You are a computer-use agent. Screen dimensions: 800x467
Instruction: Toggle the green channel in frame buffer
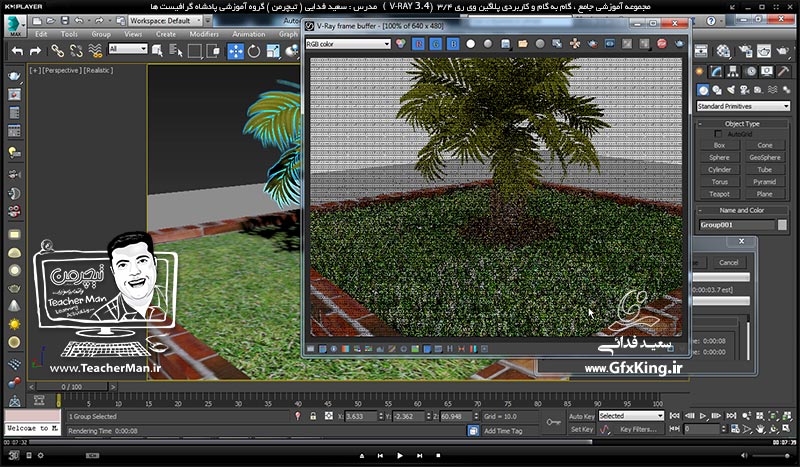[436, 44]
